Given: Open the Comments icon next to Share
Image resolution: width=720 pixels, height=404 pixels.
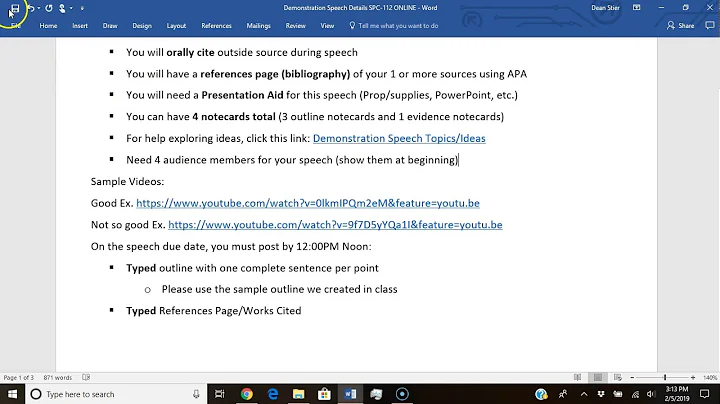Looking at the screenshot, I should tap(709, 26).
